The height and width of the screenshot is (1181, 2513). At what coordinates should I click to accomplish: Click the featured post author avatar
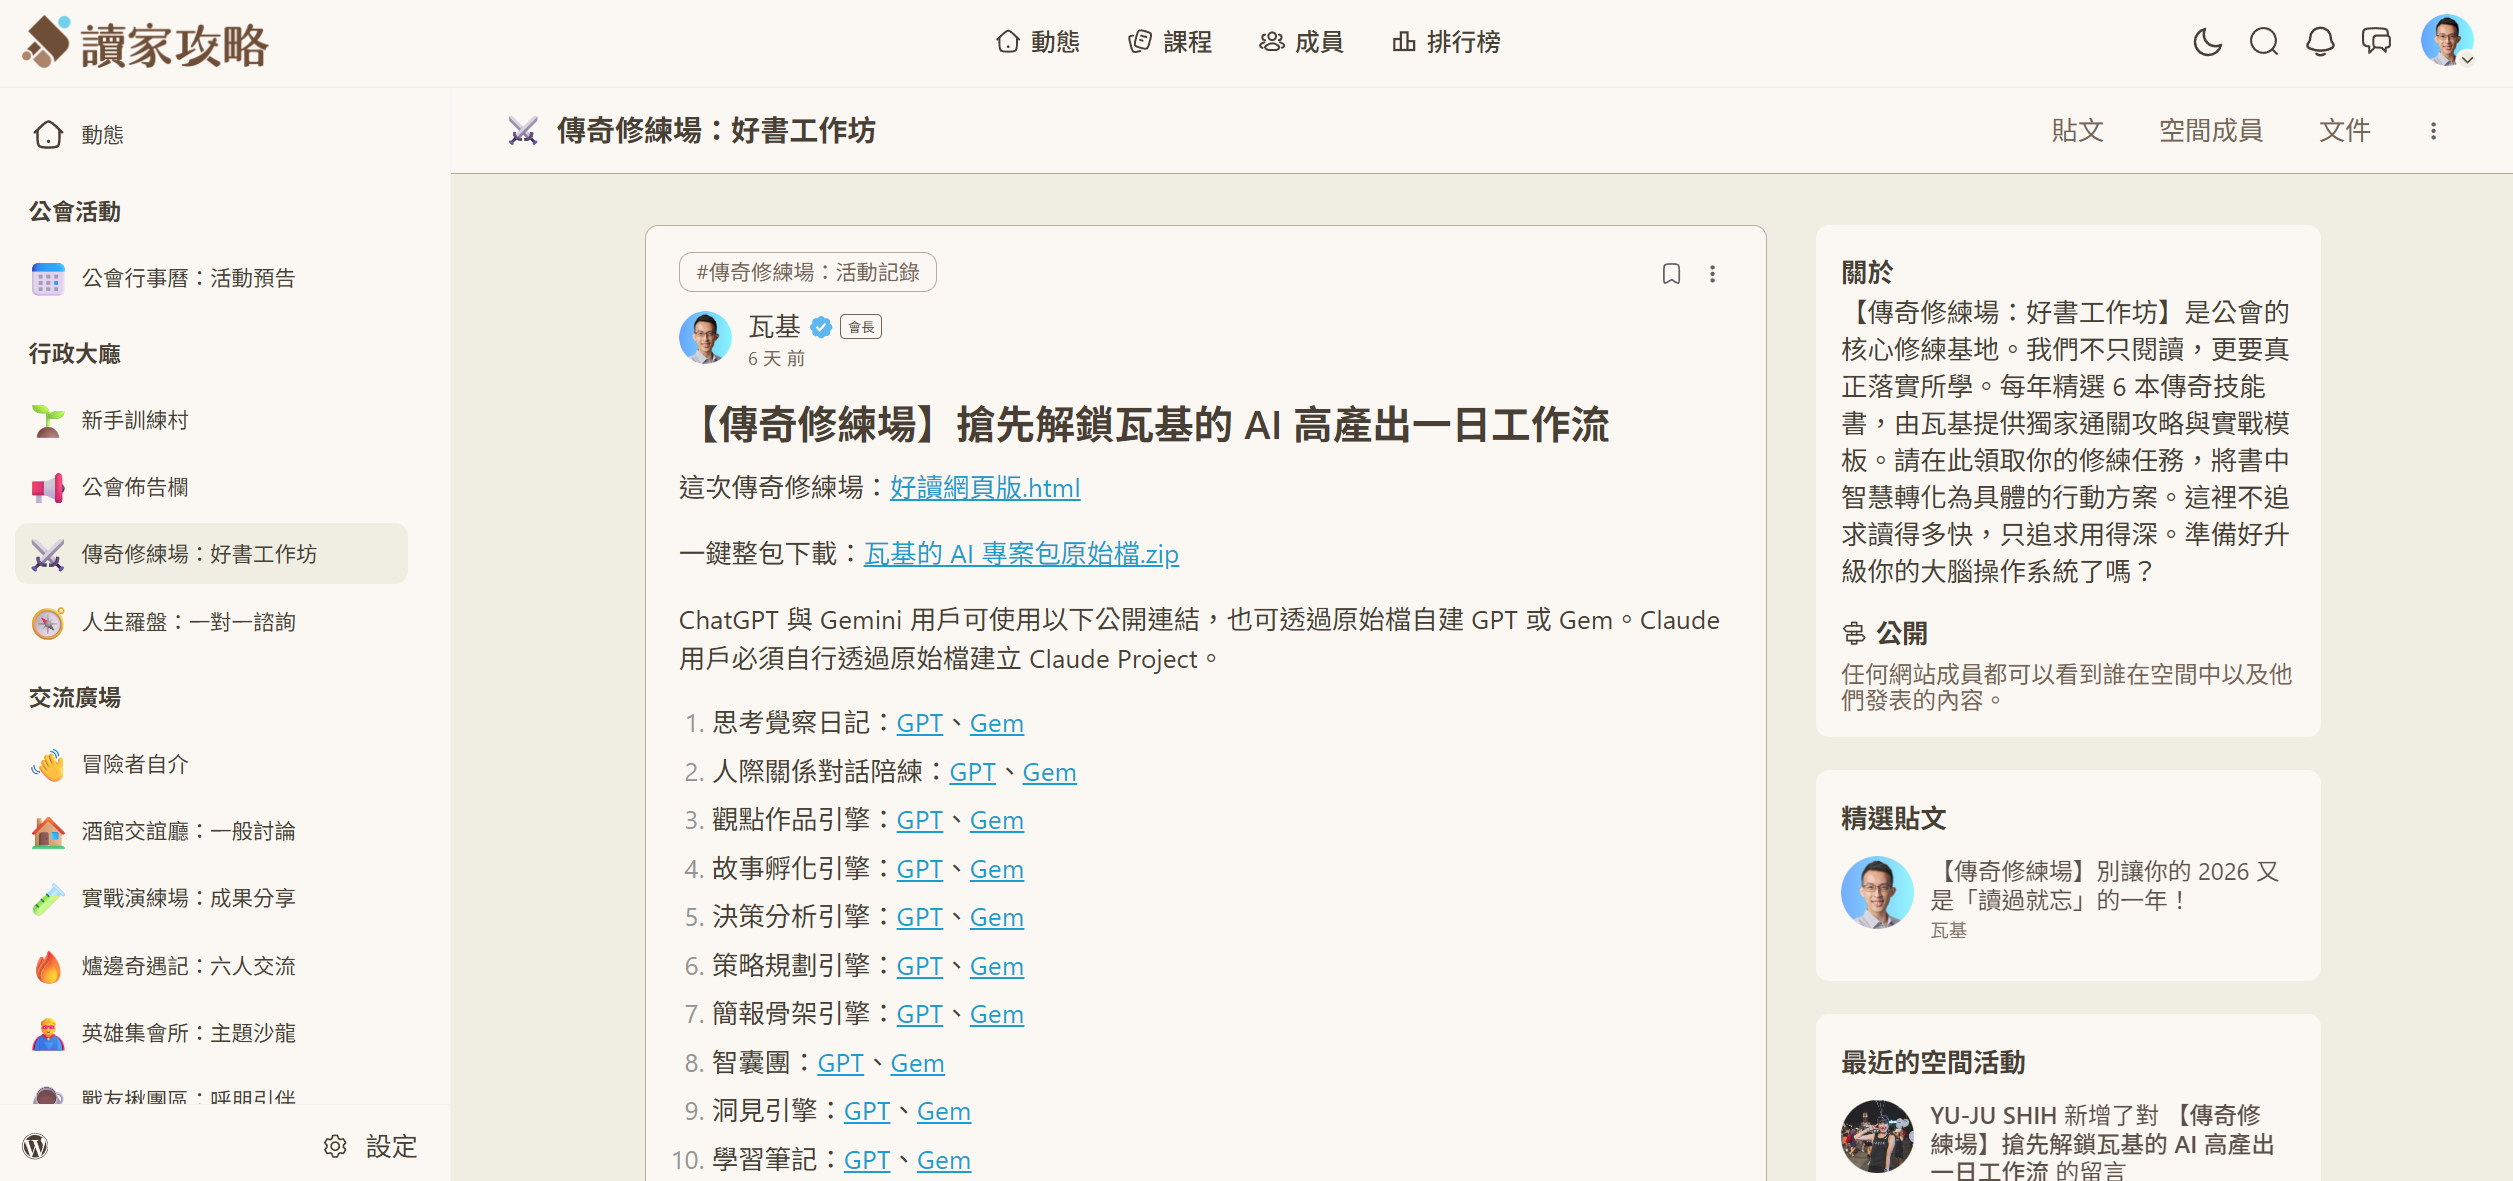pyautogui.click(x=1877, y=892)
